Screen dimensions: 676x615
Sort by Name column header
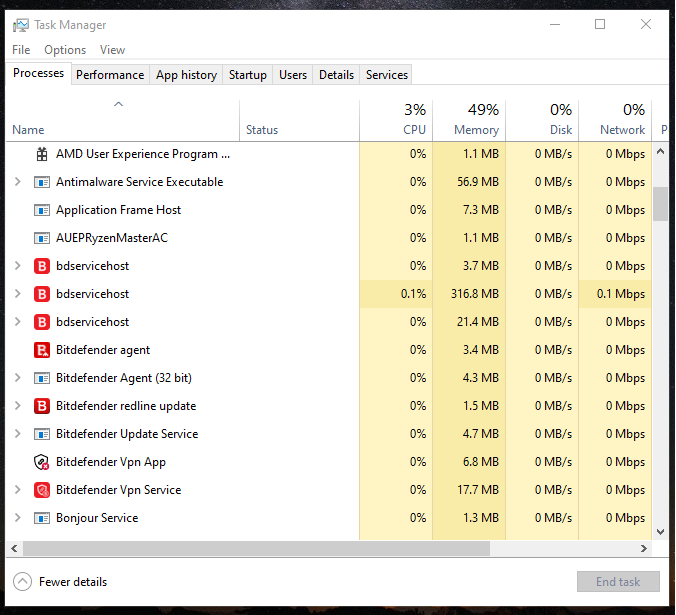tap(122, 121)
